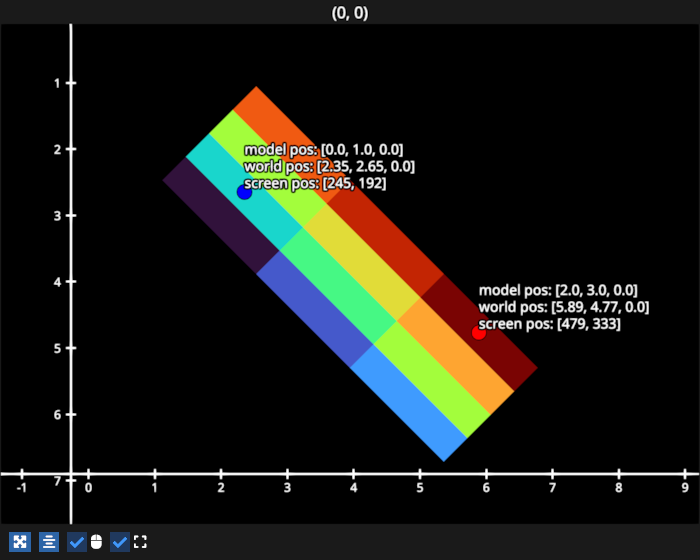The width and height of the screenshot is (700, 560).
Task: Click x-axis tick label "9"
Action: click(x=685, y=488)
